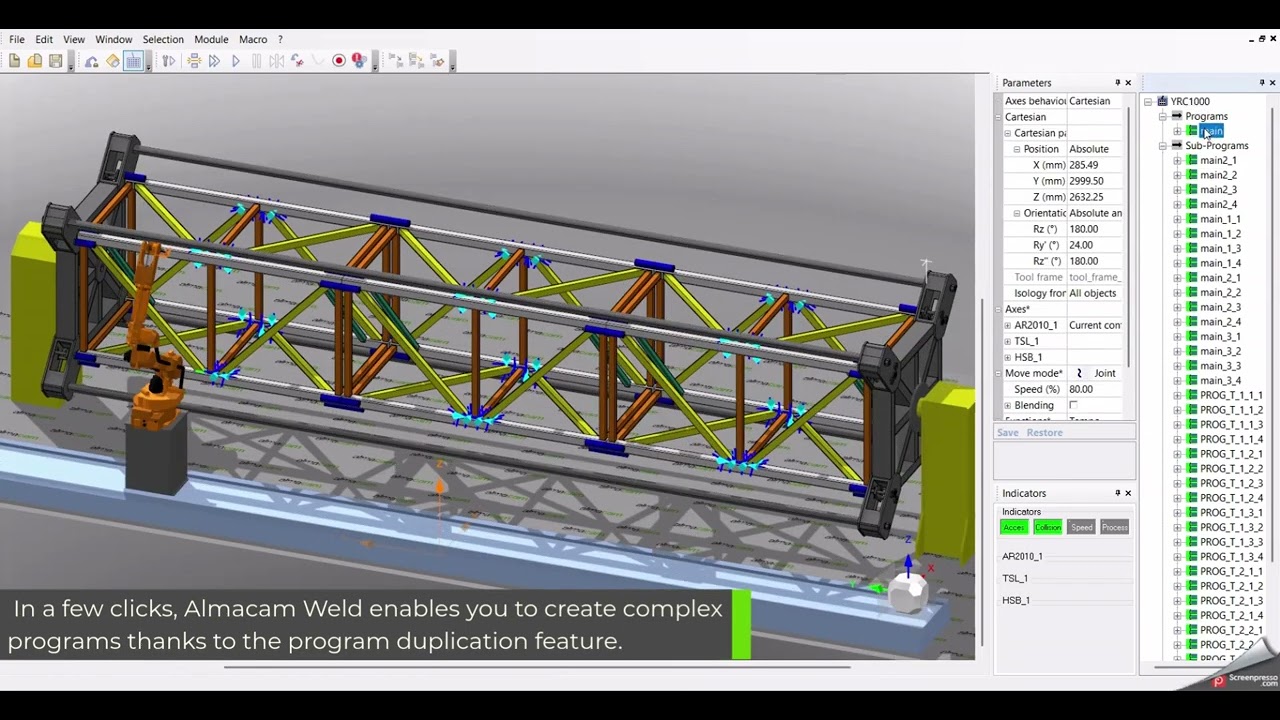This screenshot has height=720, width=1280.
Task: Collapse the YRC1000 tree node
Action: click(x=1148, y=101)
